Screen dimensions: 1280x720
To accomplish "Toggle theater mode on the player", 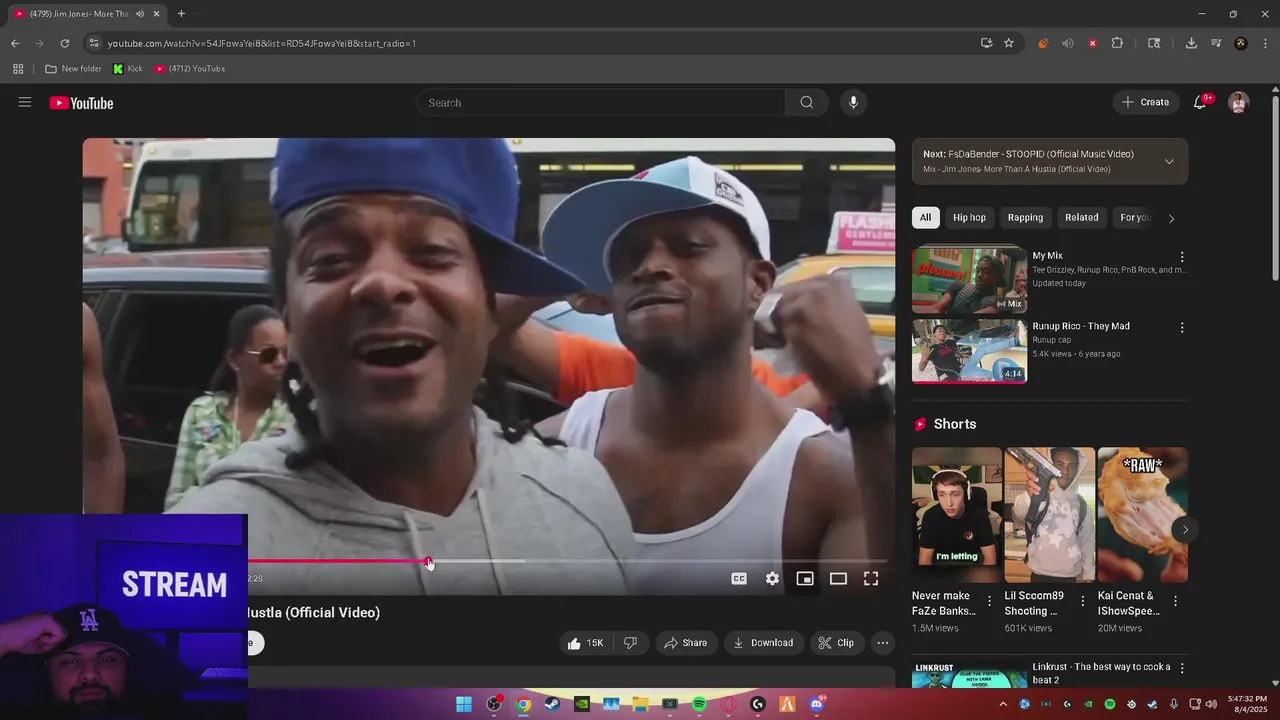I will pos(838,578).
